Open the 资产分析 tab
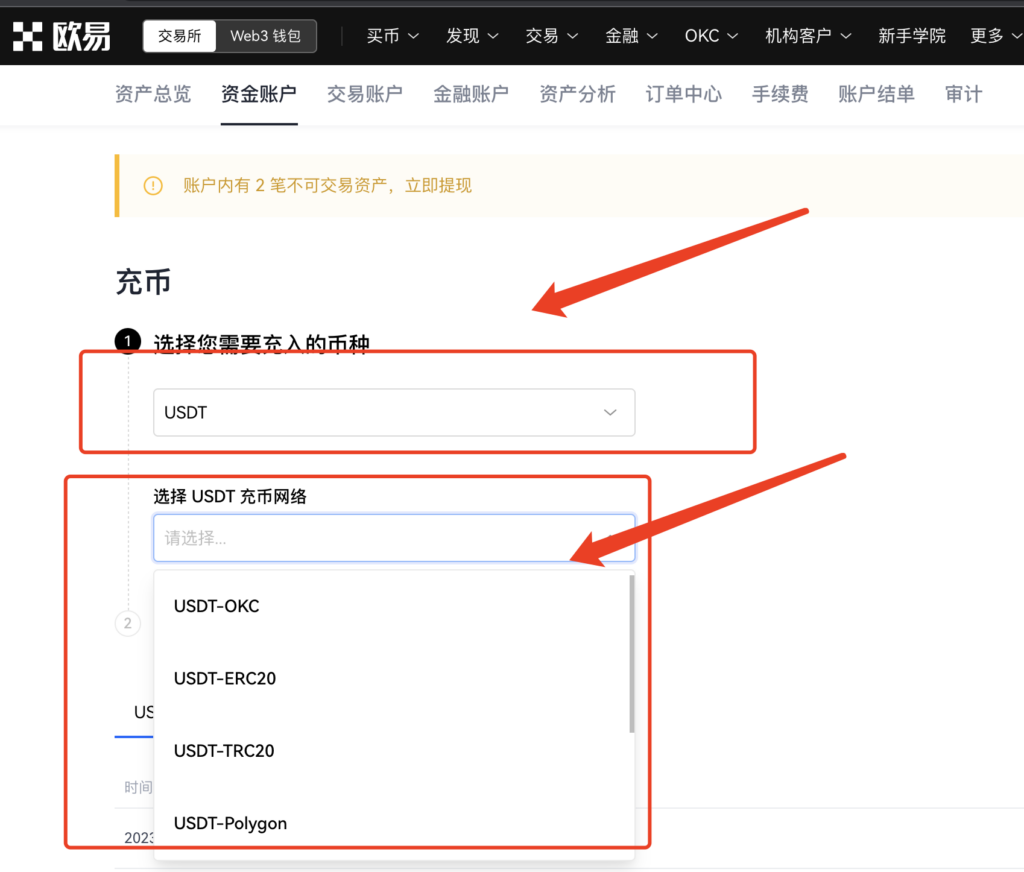The height and width of the screenshot is (872, 1024). [577, 94]
